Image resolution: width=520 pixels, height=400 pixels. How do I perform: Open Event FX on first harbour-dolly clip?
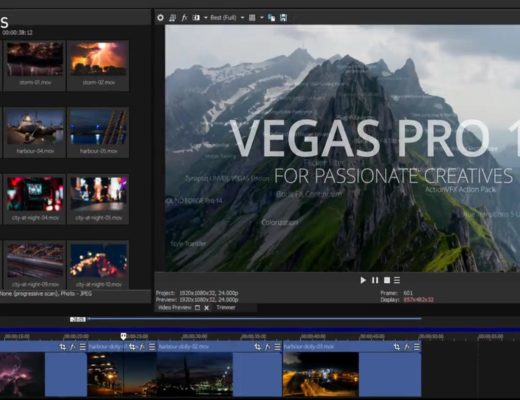tap(142, 347)
